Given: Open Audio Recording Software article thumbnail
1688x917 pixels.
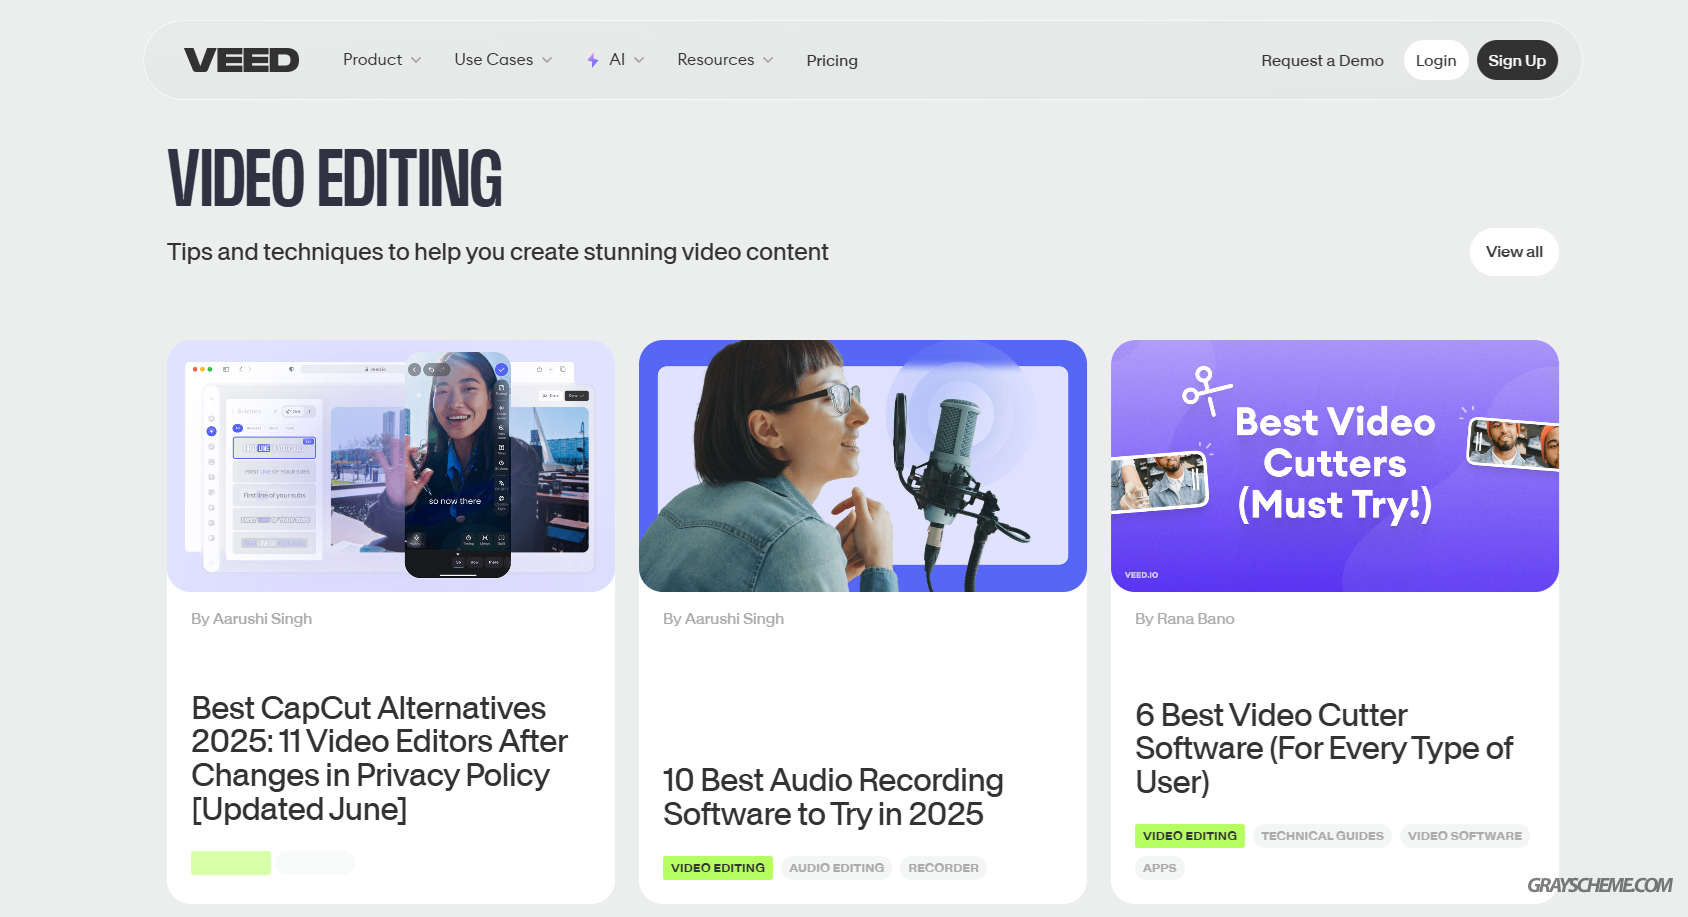Looking at the screenshot, I should click(863, 466).
